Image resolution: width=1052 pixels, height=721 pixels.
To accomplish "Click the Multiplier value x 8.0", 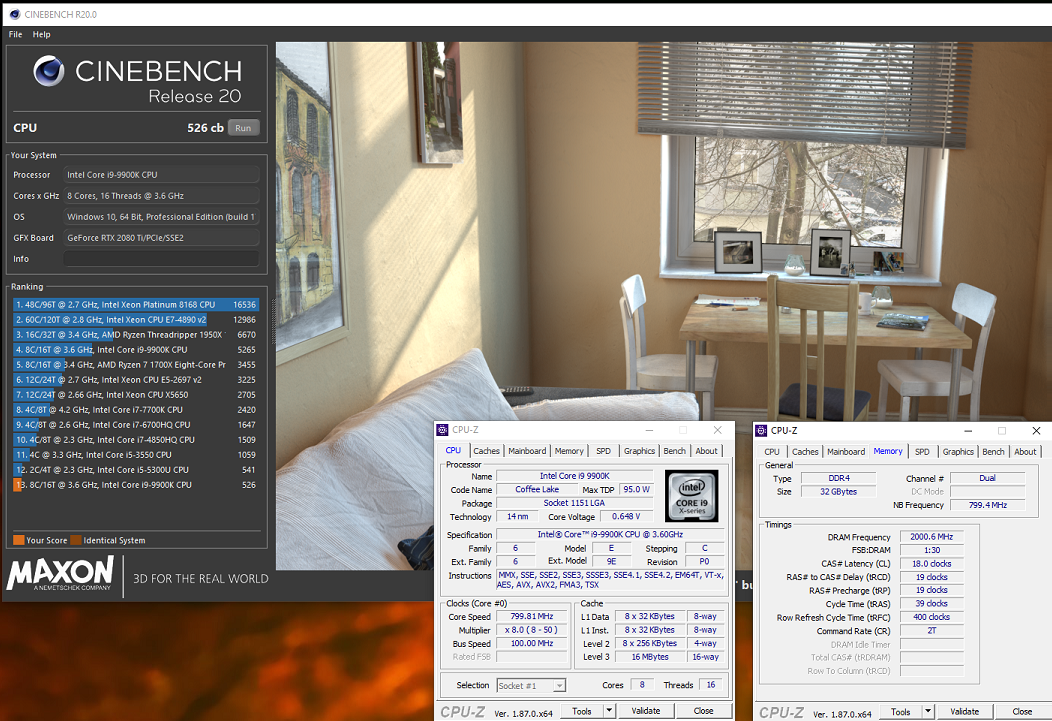I will [532, 630].
